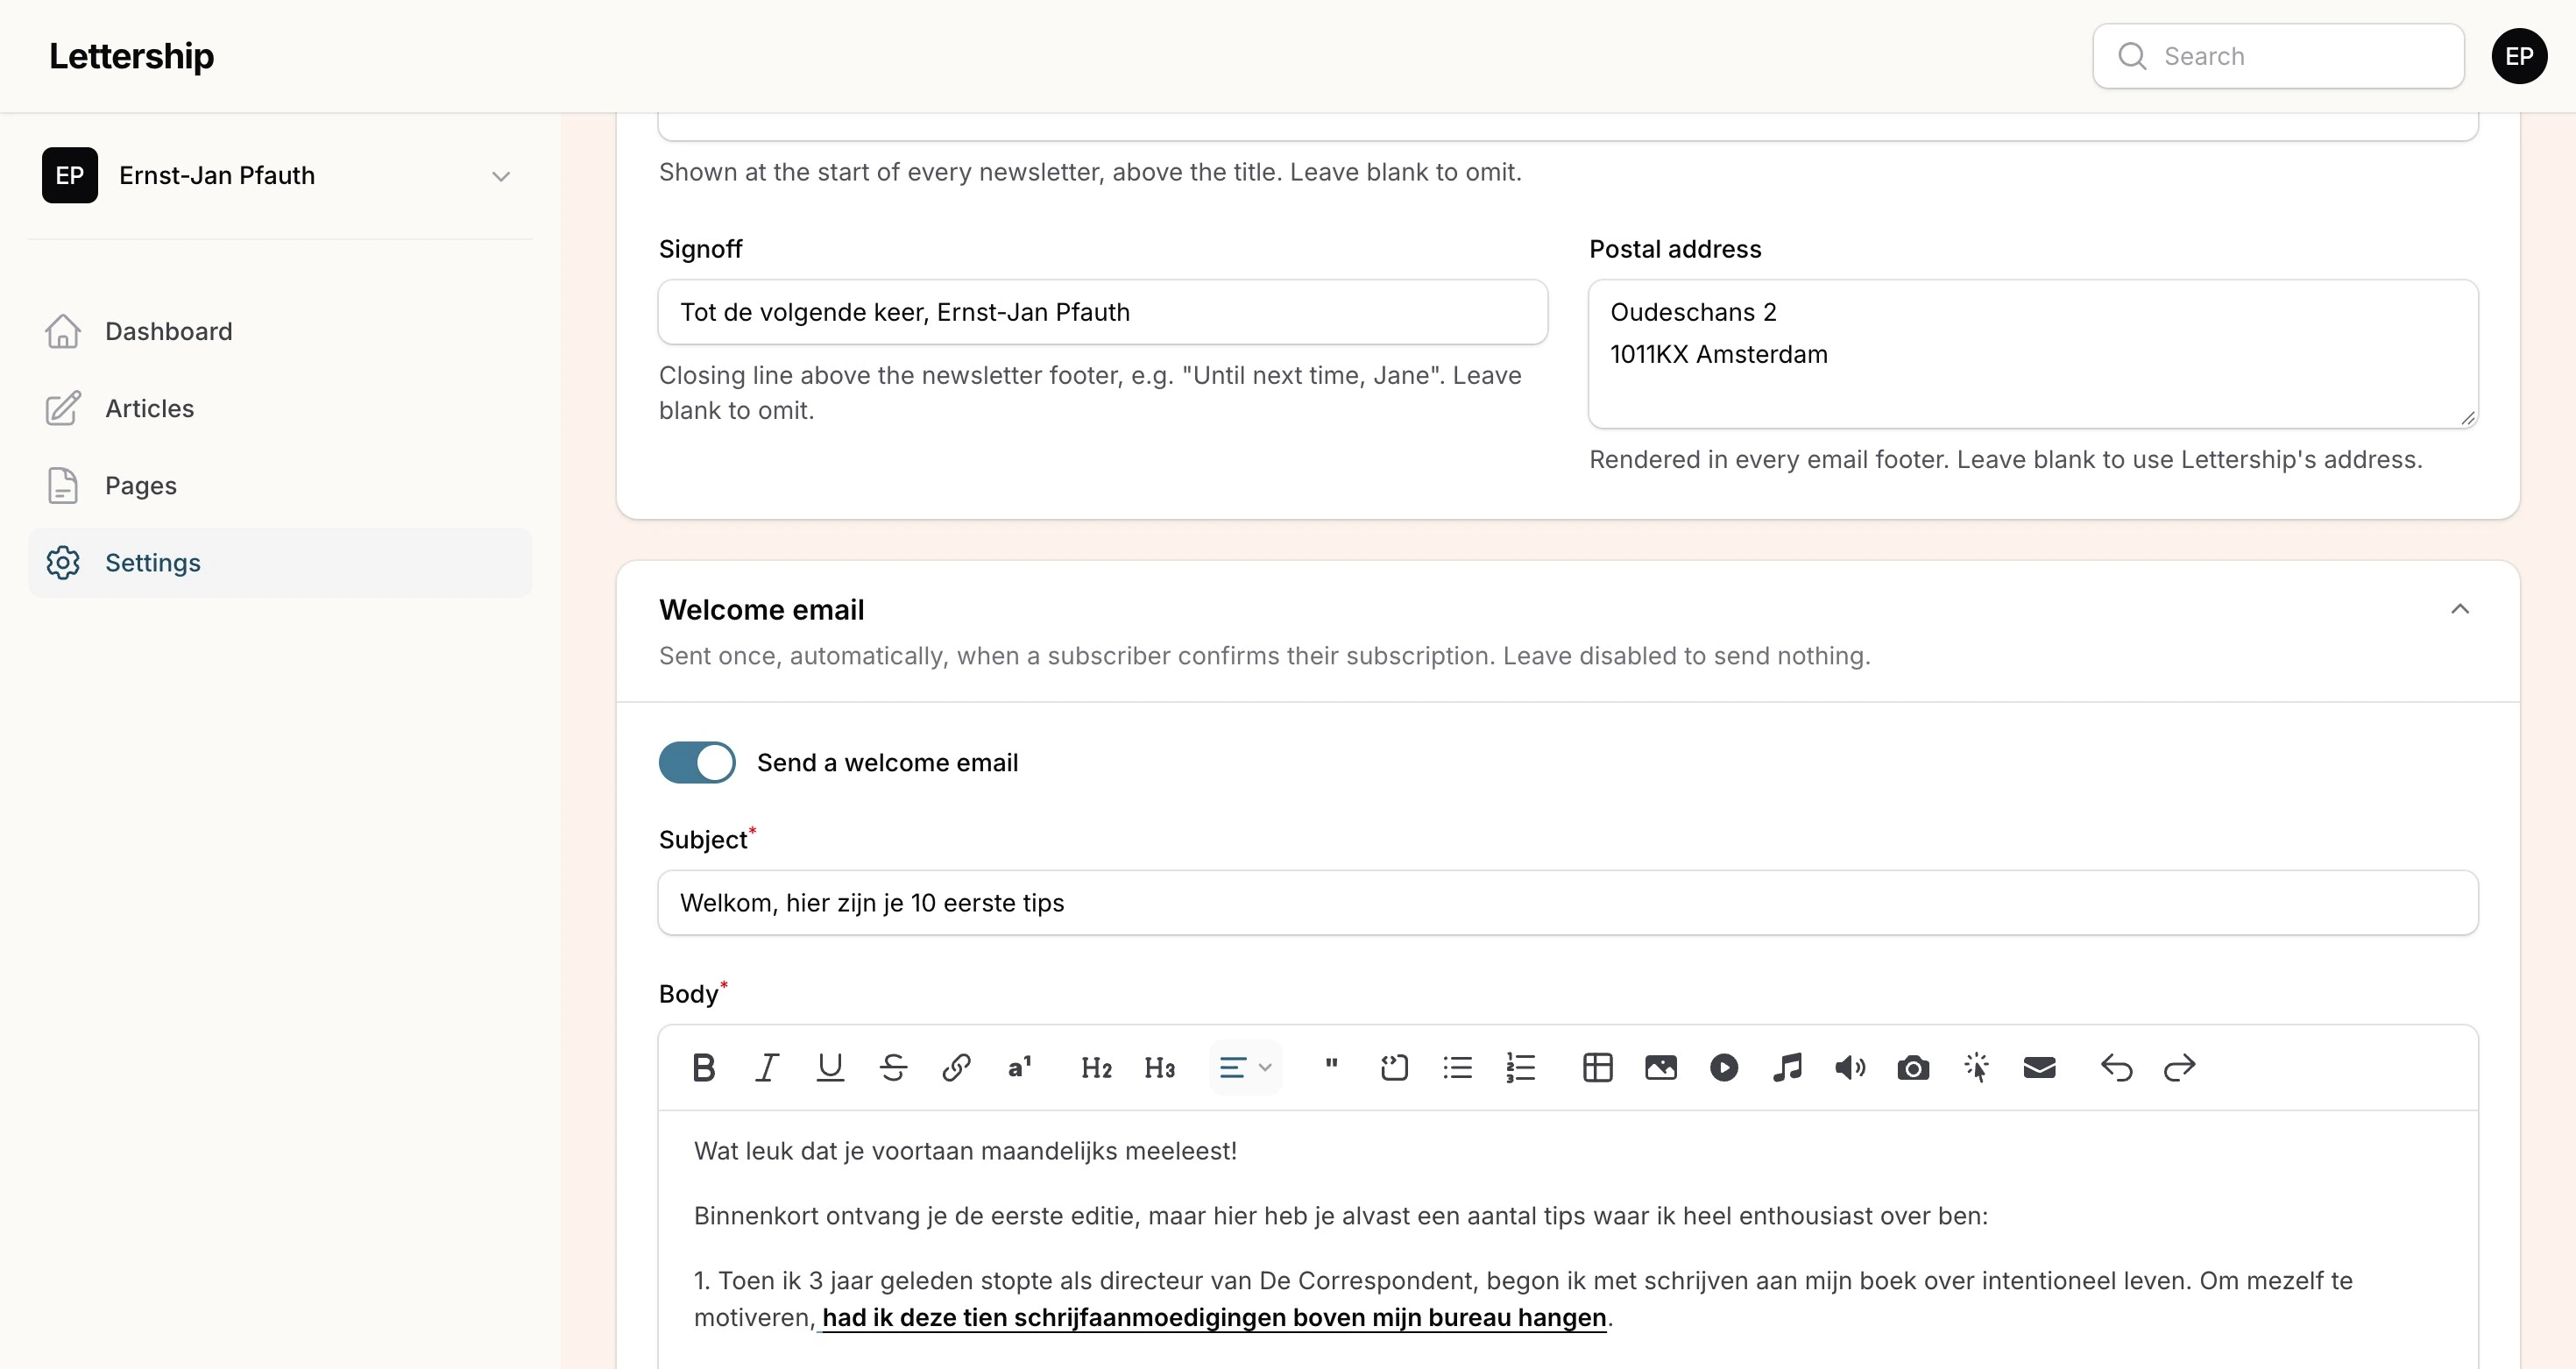This screenshot has height=1369, width=2576.
Task: Open Pages in the sidebar
Action: coord(280,485)
